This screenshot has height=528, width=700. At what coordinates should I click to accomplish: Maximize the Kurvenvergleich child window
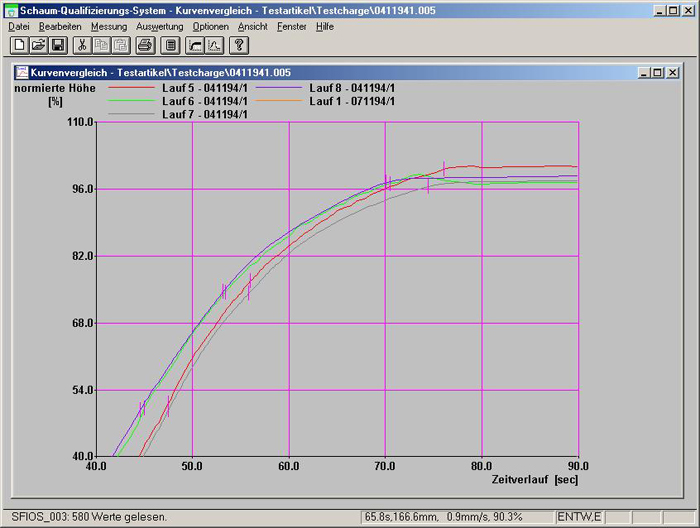point(657,72)
